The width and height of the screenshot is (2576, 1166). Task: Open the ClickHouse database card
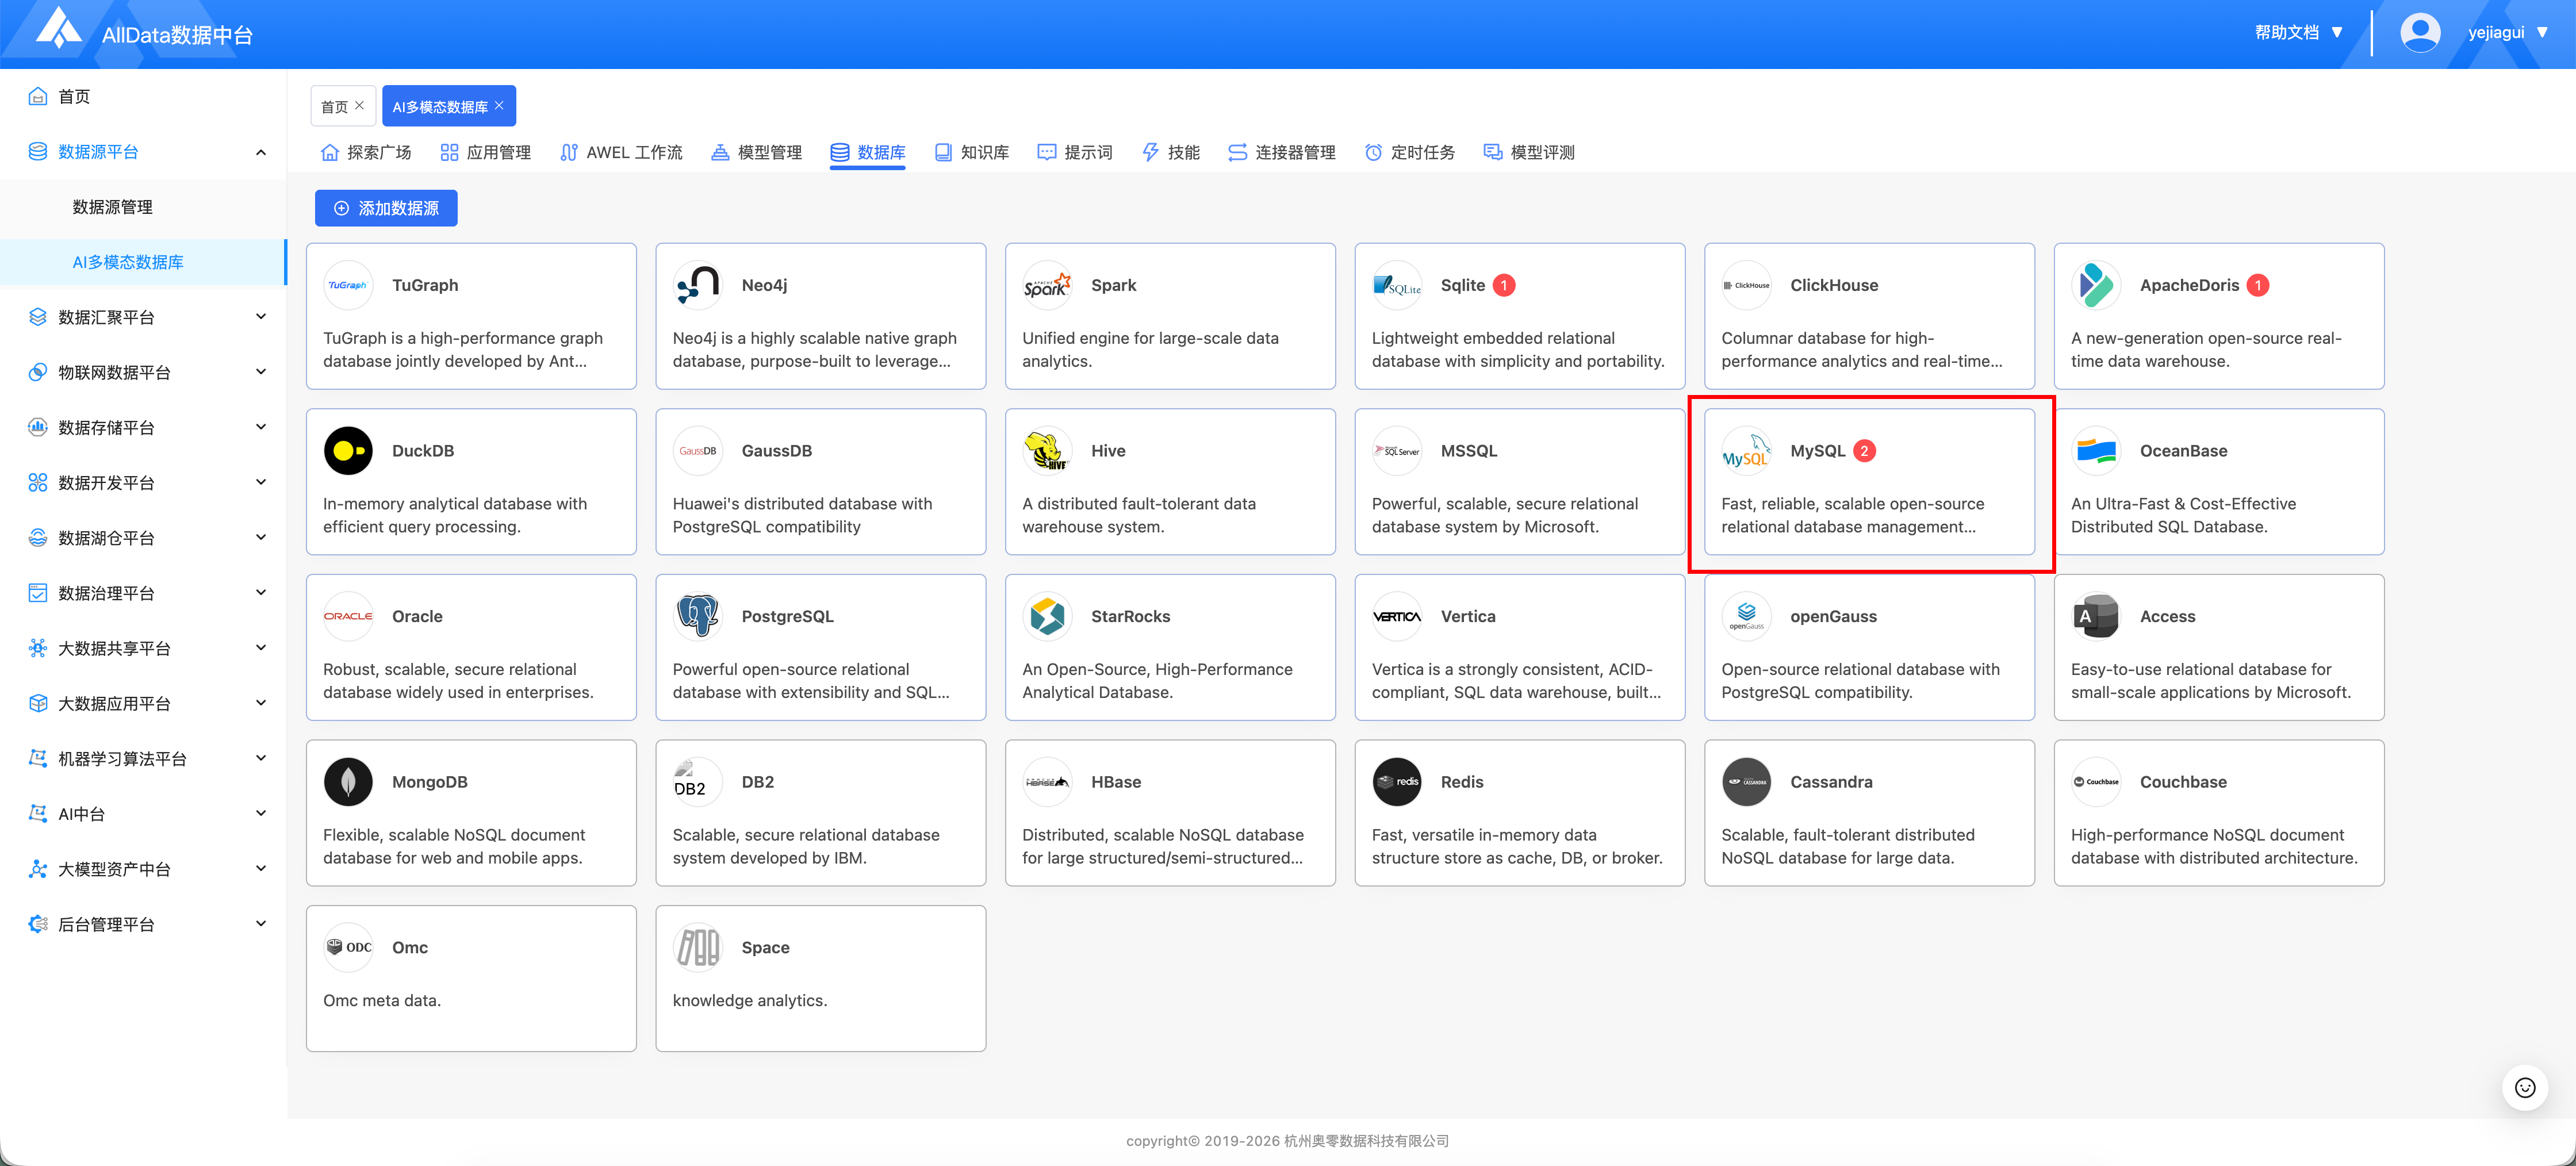pyautogui.click(x=1869, y=316)
